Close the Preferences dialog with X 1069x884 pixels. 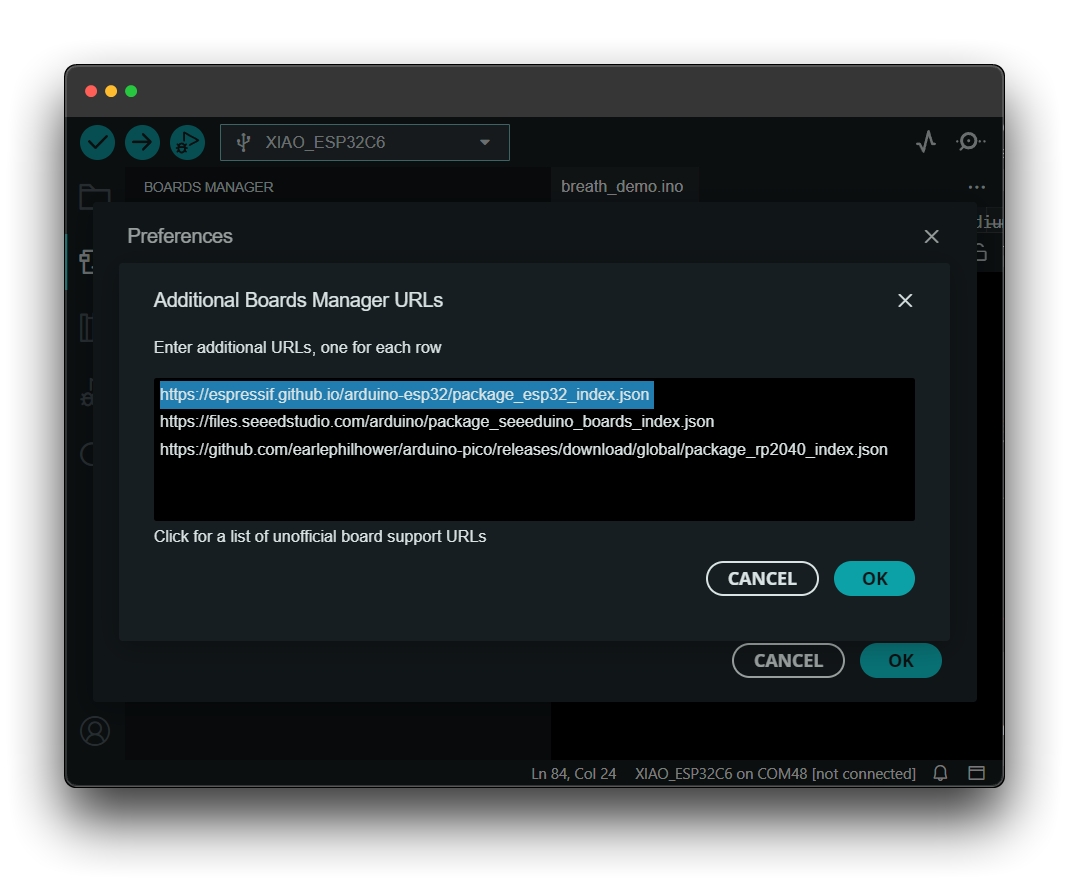click(931, 237)
